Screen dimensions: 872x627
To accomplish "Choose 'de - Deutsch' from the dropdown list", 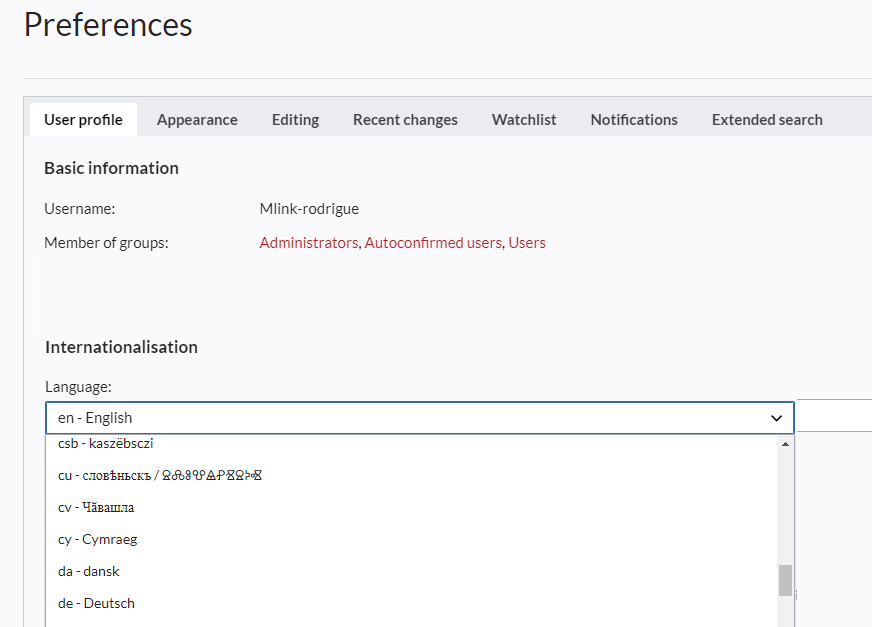I will point(96,603).
